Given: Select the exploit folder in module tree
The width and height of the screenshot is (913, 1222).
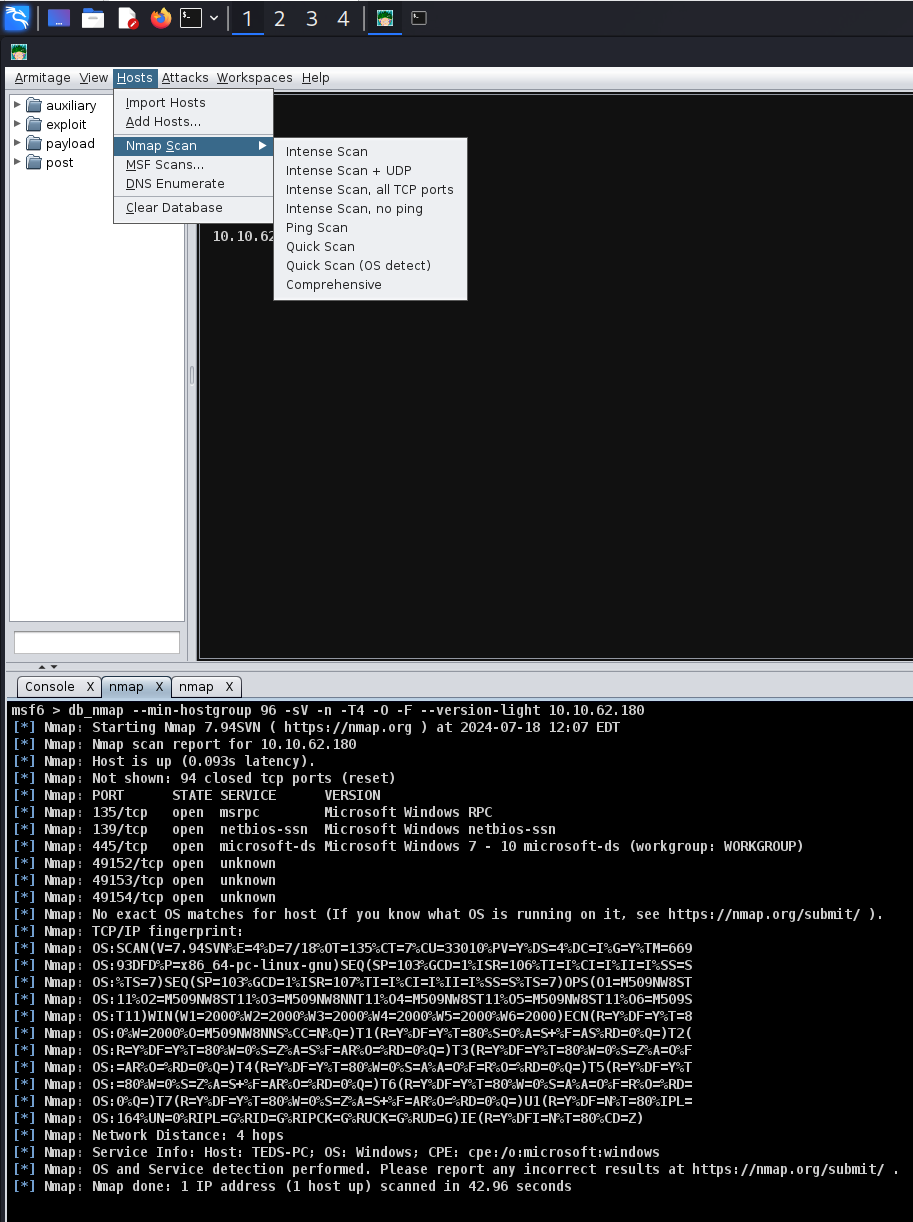Looking at the screenshot, I should [x=57, y=124].
